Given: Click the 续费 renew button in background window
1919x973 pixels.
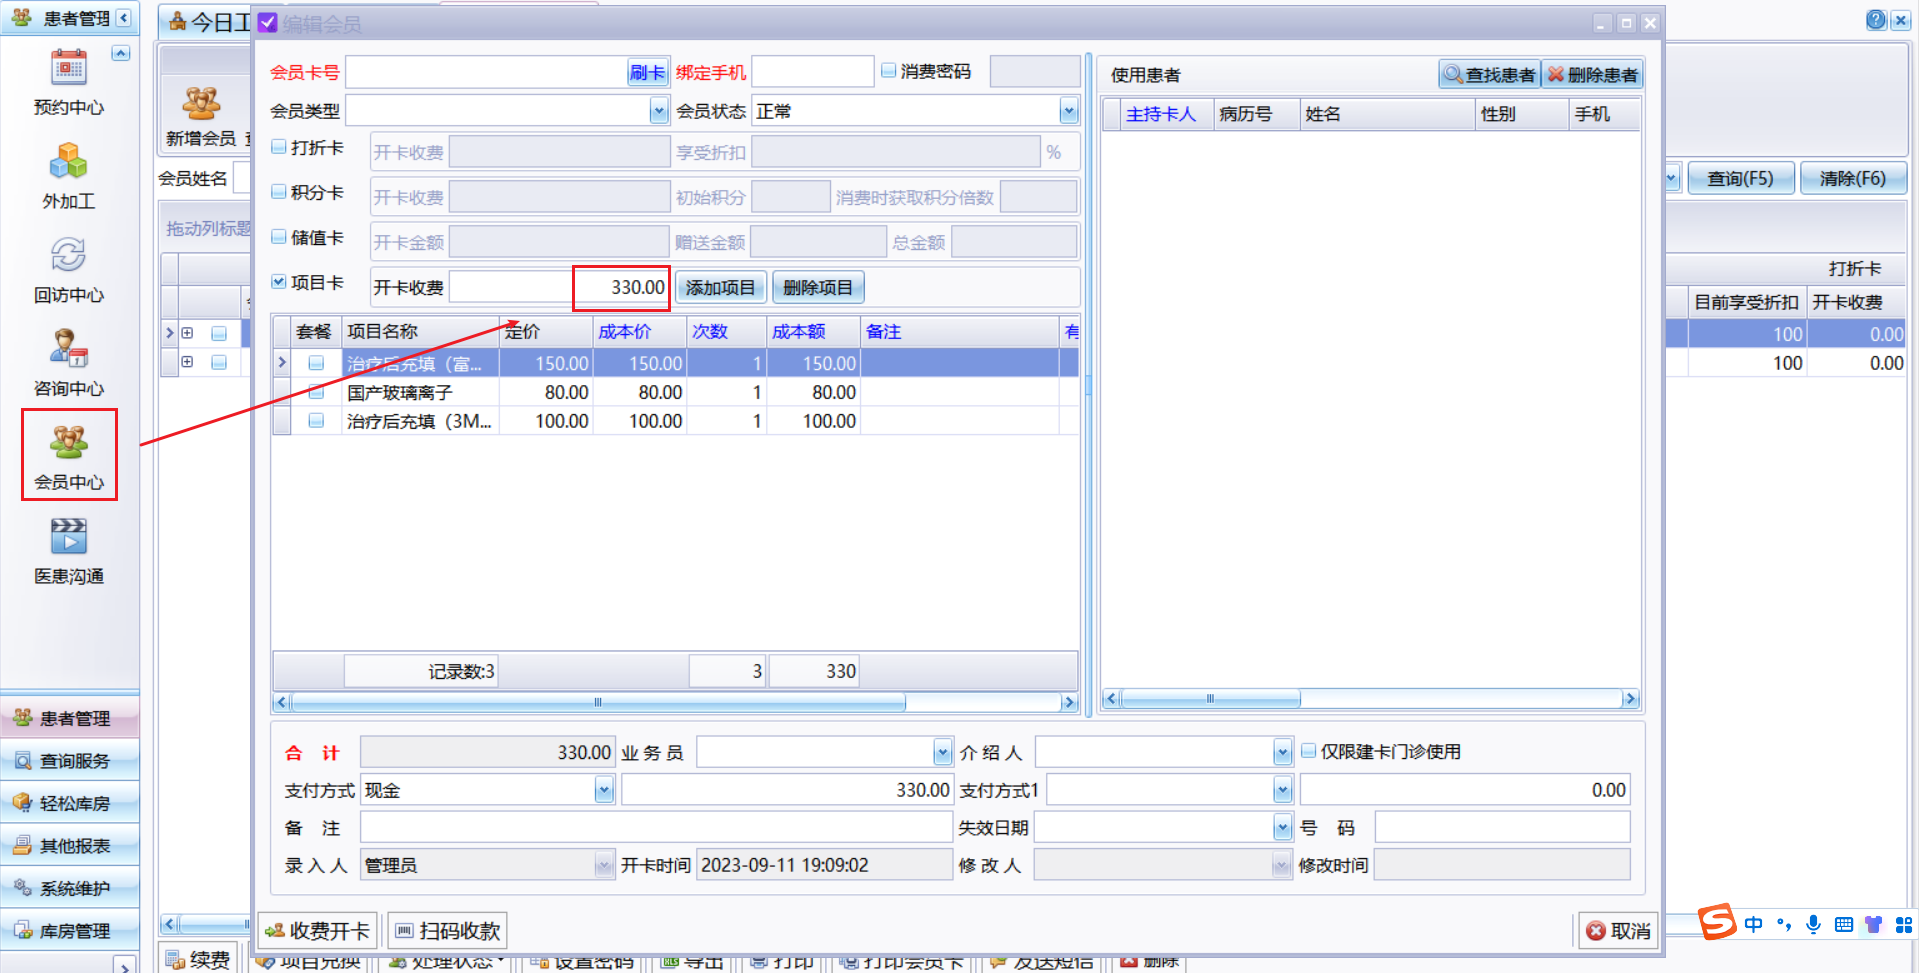Looking at the screenshot, I should (198, 960).
